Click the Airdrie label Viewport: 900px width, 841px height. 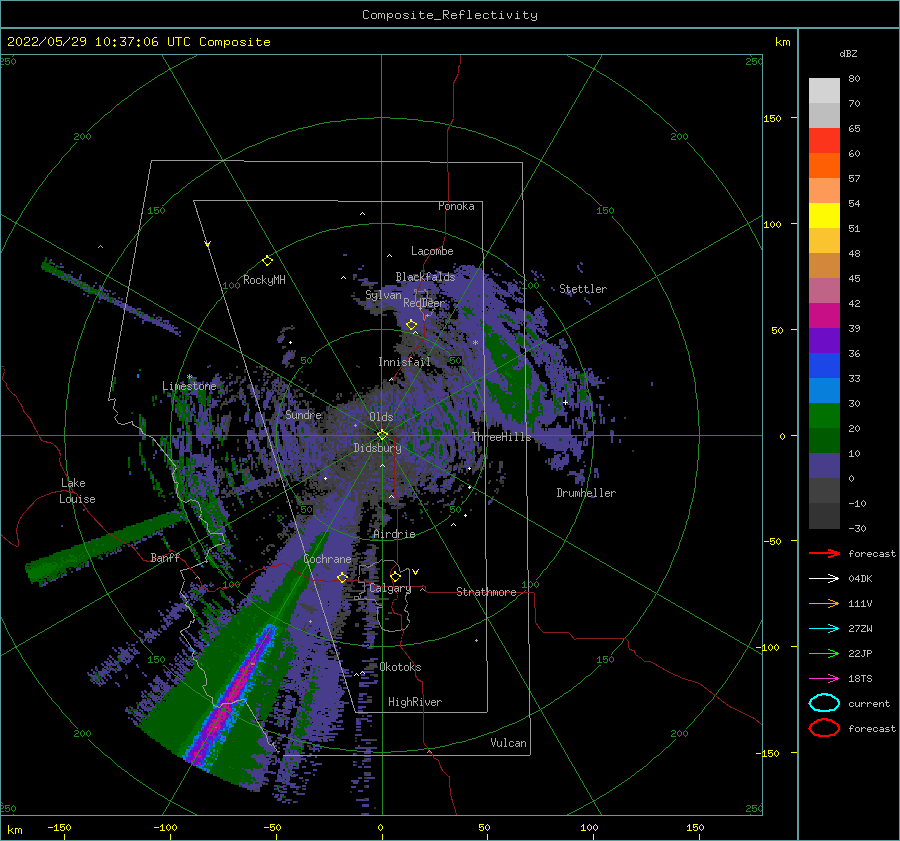coord(394,534)
